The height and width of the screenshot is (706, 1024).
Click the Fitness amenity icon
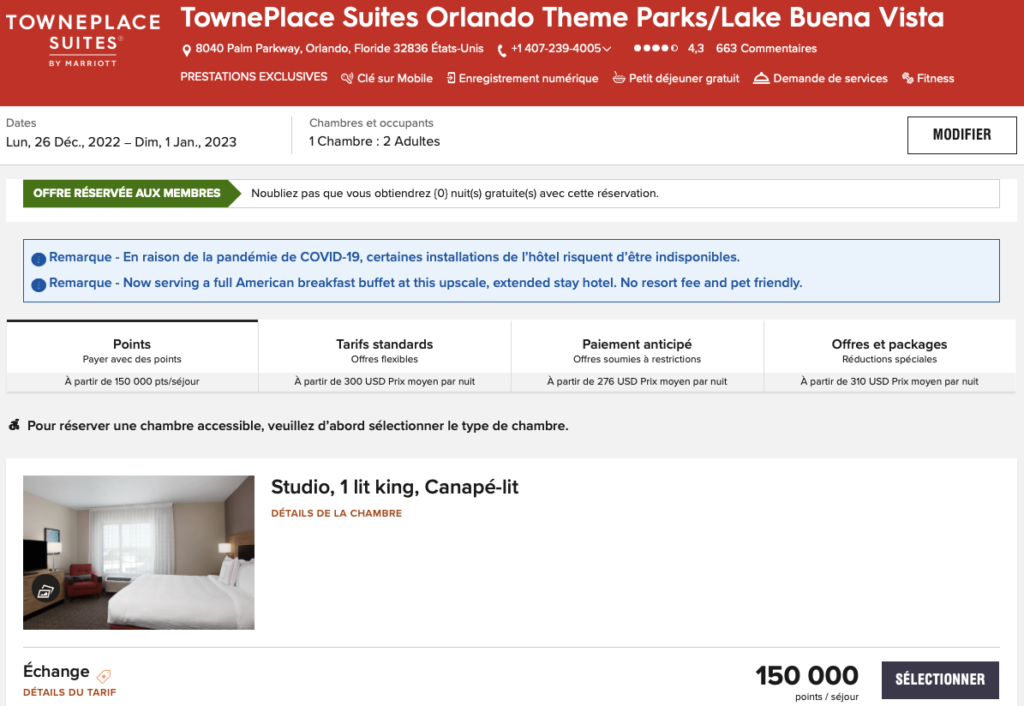(908, 78)
